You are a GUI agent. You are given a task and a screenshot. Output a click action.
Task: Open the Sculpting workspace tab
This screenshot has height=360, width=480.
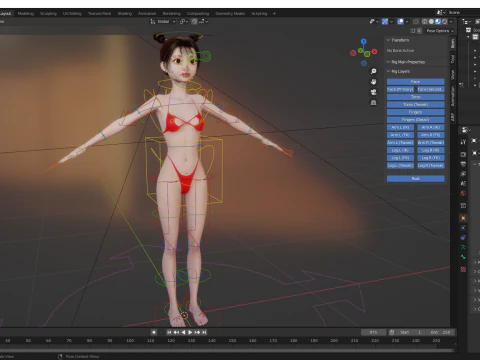pyautogui.click(x=48, y=14)
